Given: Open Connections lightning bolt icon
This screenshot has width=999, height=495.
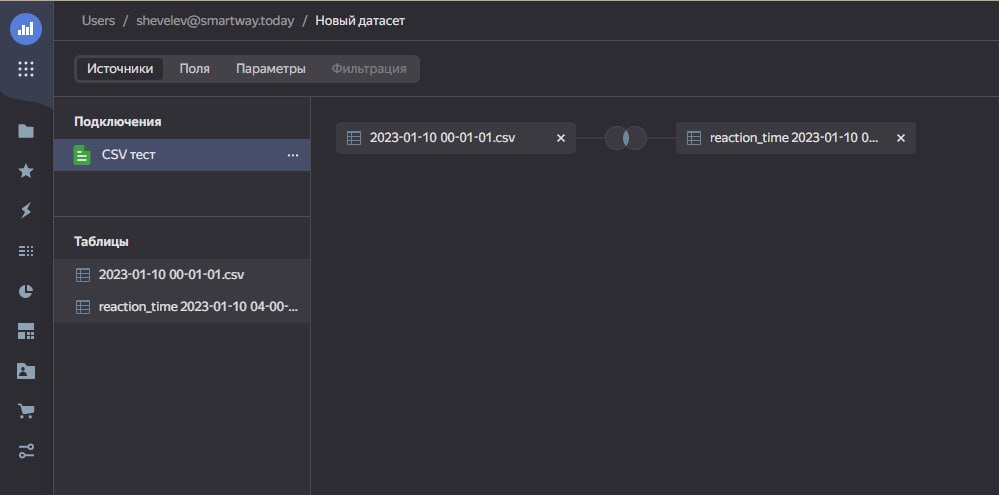Looking at the screenshot, I should point(26,211).
